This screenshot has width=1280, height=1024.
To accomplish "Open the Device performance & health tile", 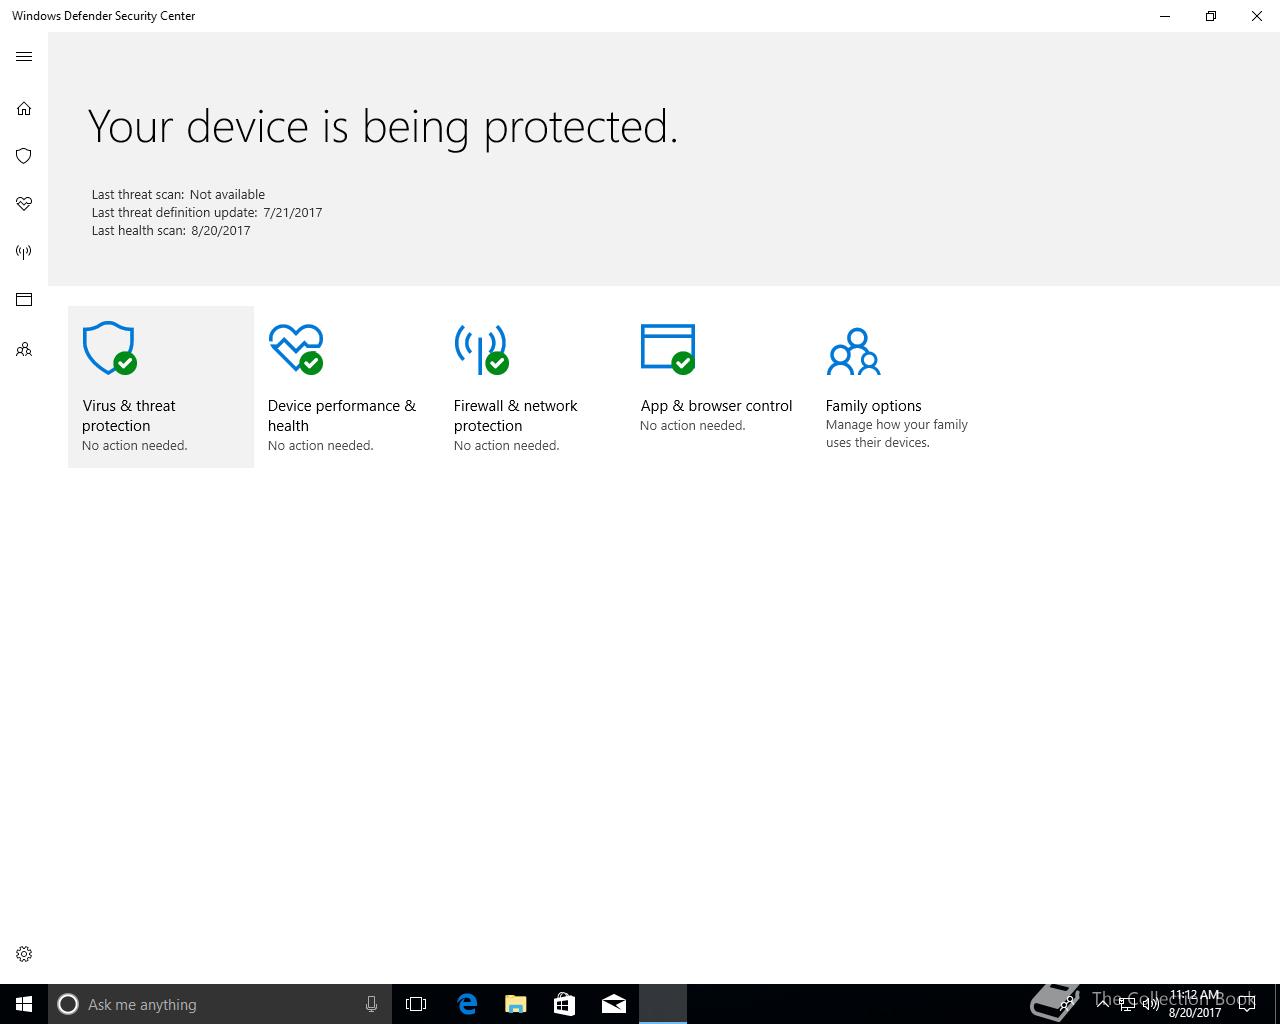I will [x=347, y=387].
